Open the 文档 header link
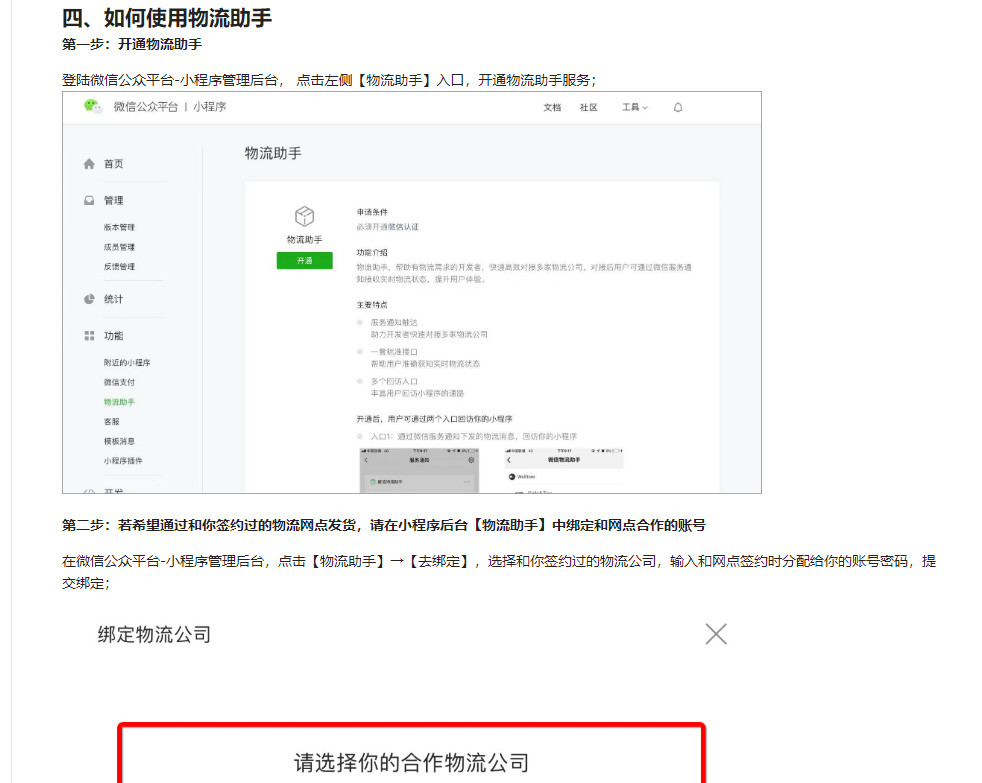 pos(552,107)
